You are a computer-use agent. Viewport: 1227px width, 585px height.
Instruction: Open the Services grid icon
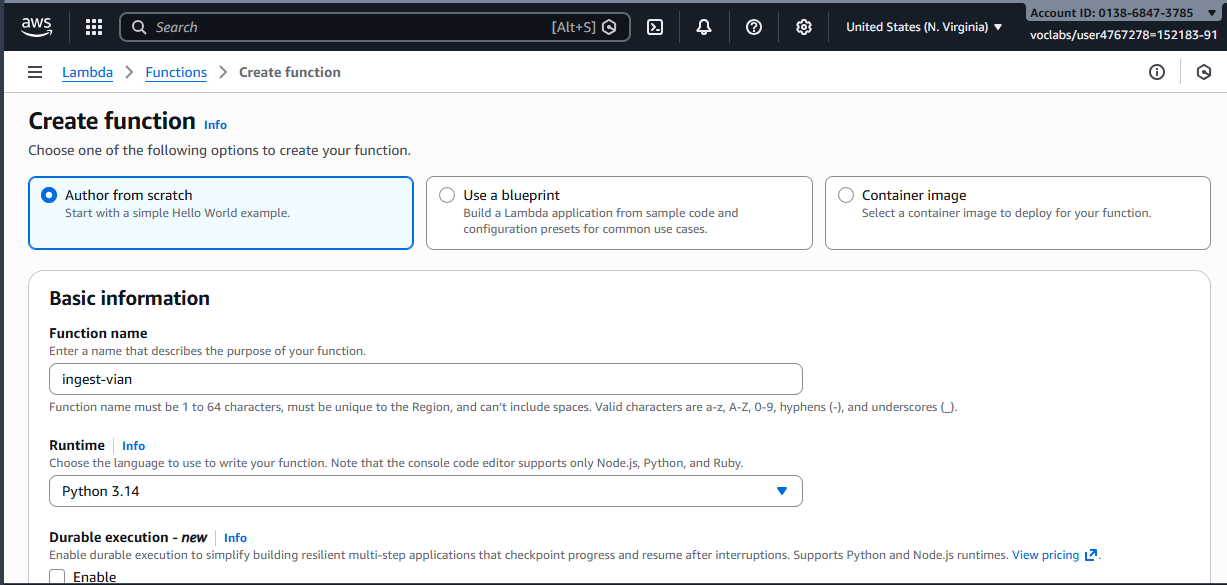(93, 26)
